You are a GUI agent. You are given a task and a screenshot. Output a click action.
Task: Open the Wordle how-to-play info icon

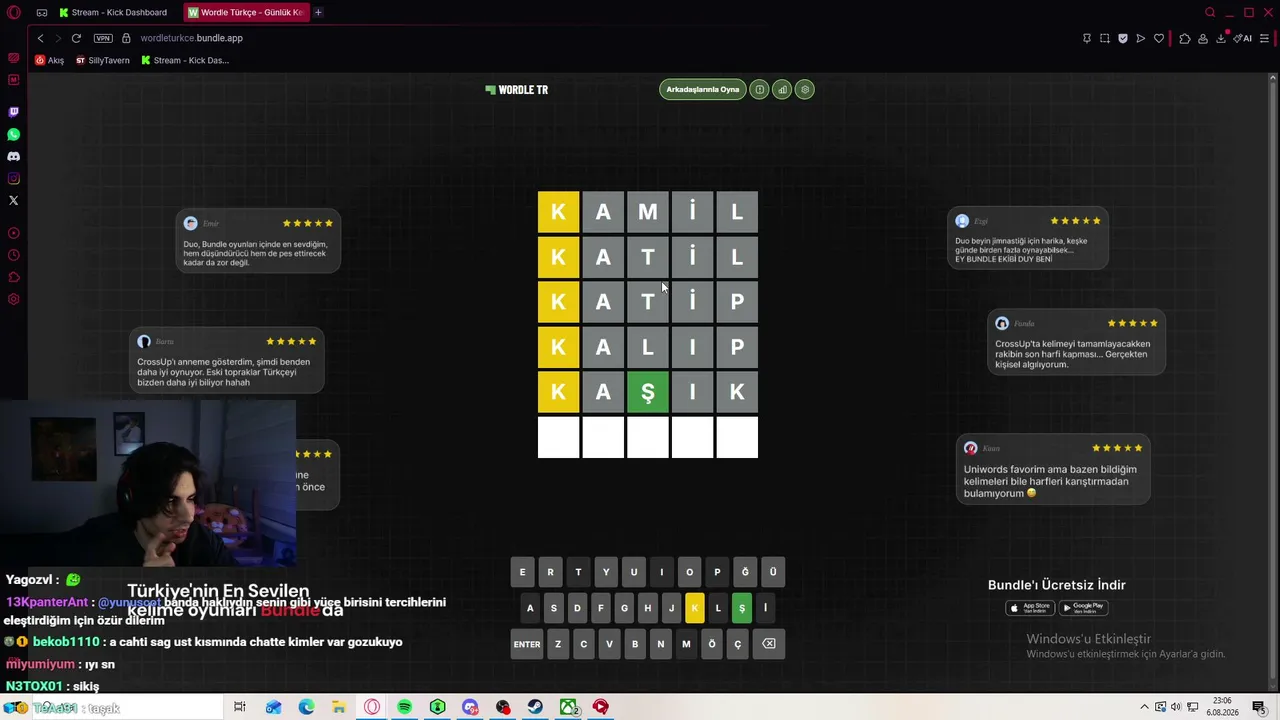(x=760, y=90)
